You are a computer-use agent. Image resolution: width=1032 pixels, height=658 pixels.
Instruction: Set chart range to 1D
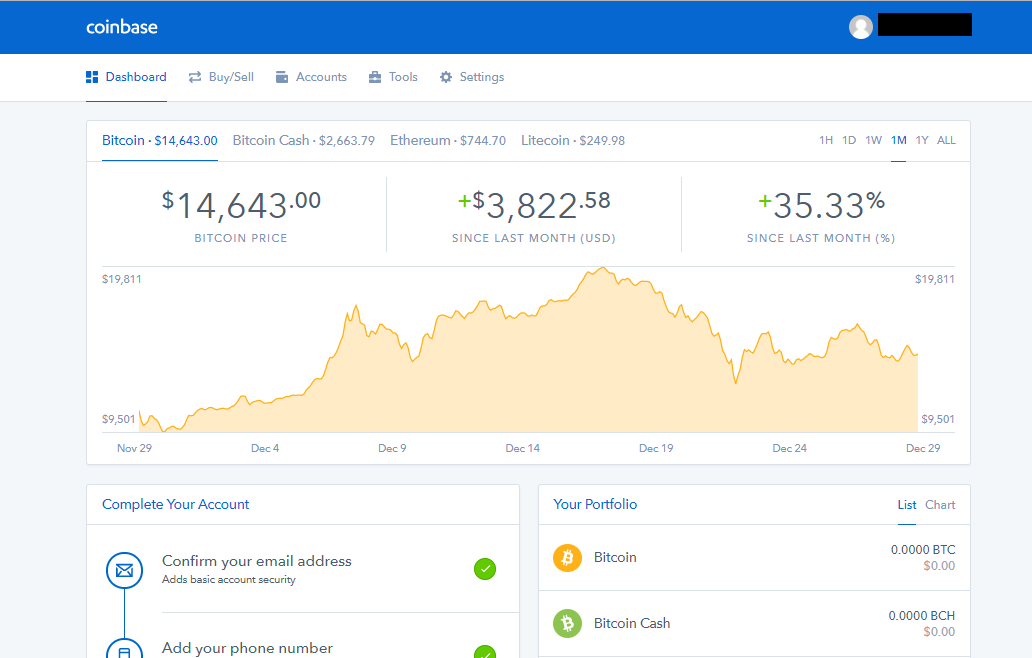tap(849, 140)
